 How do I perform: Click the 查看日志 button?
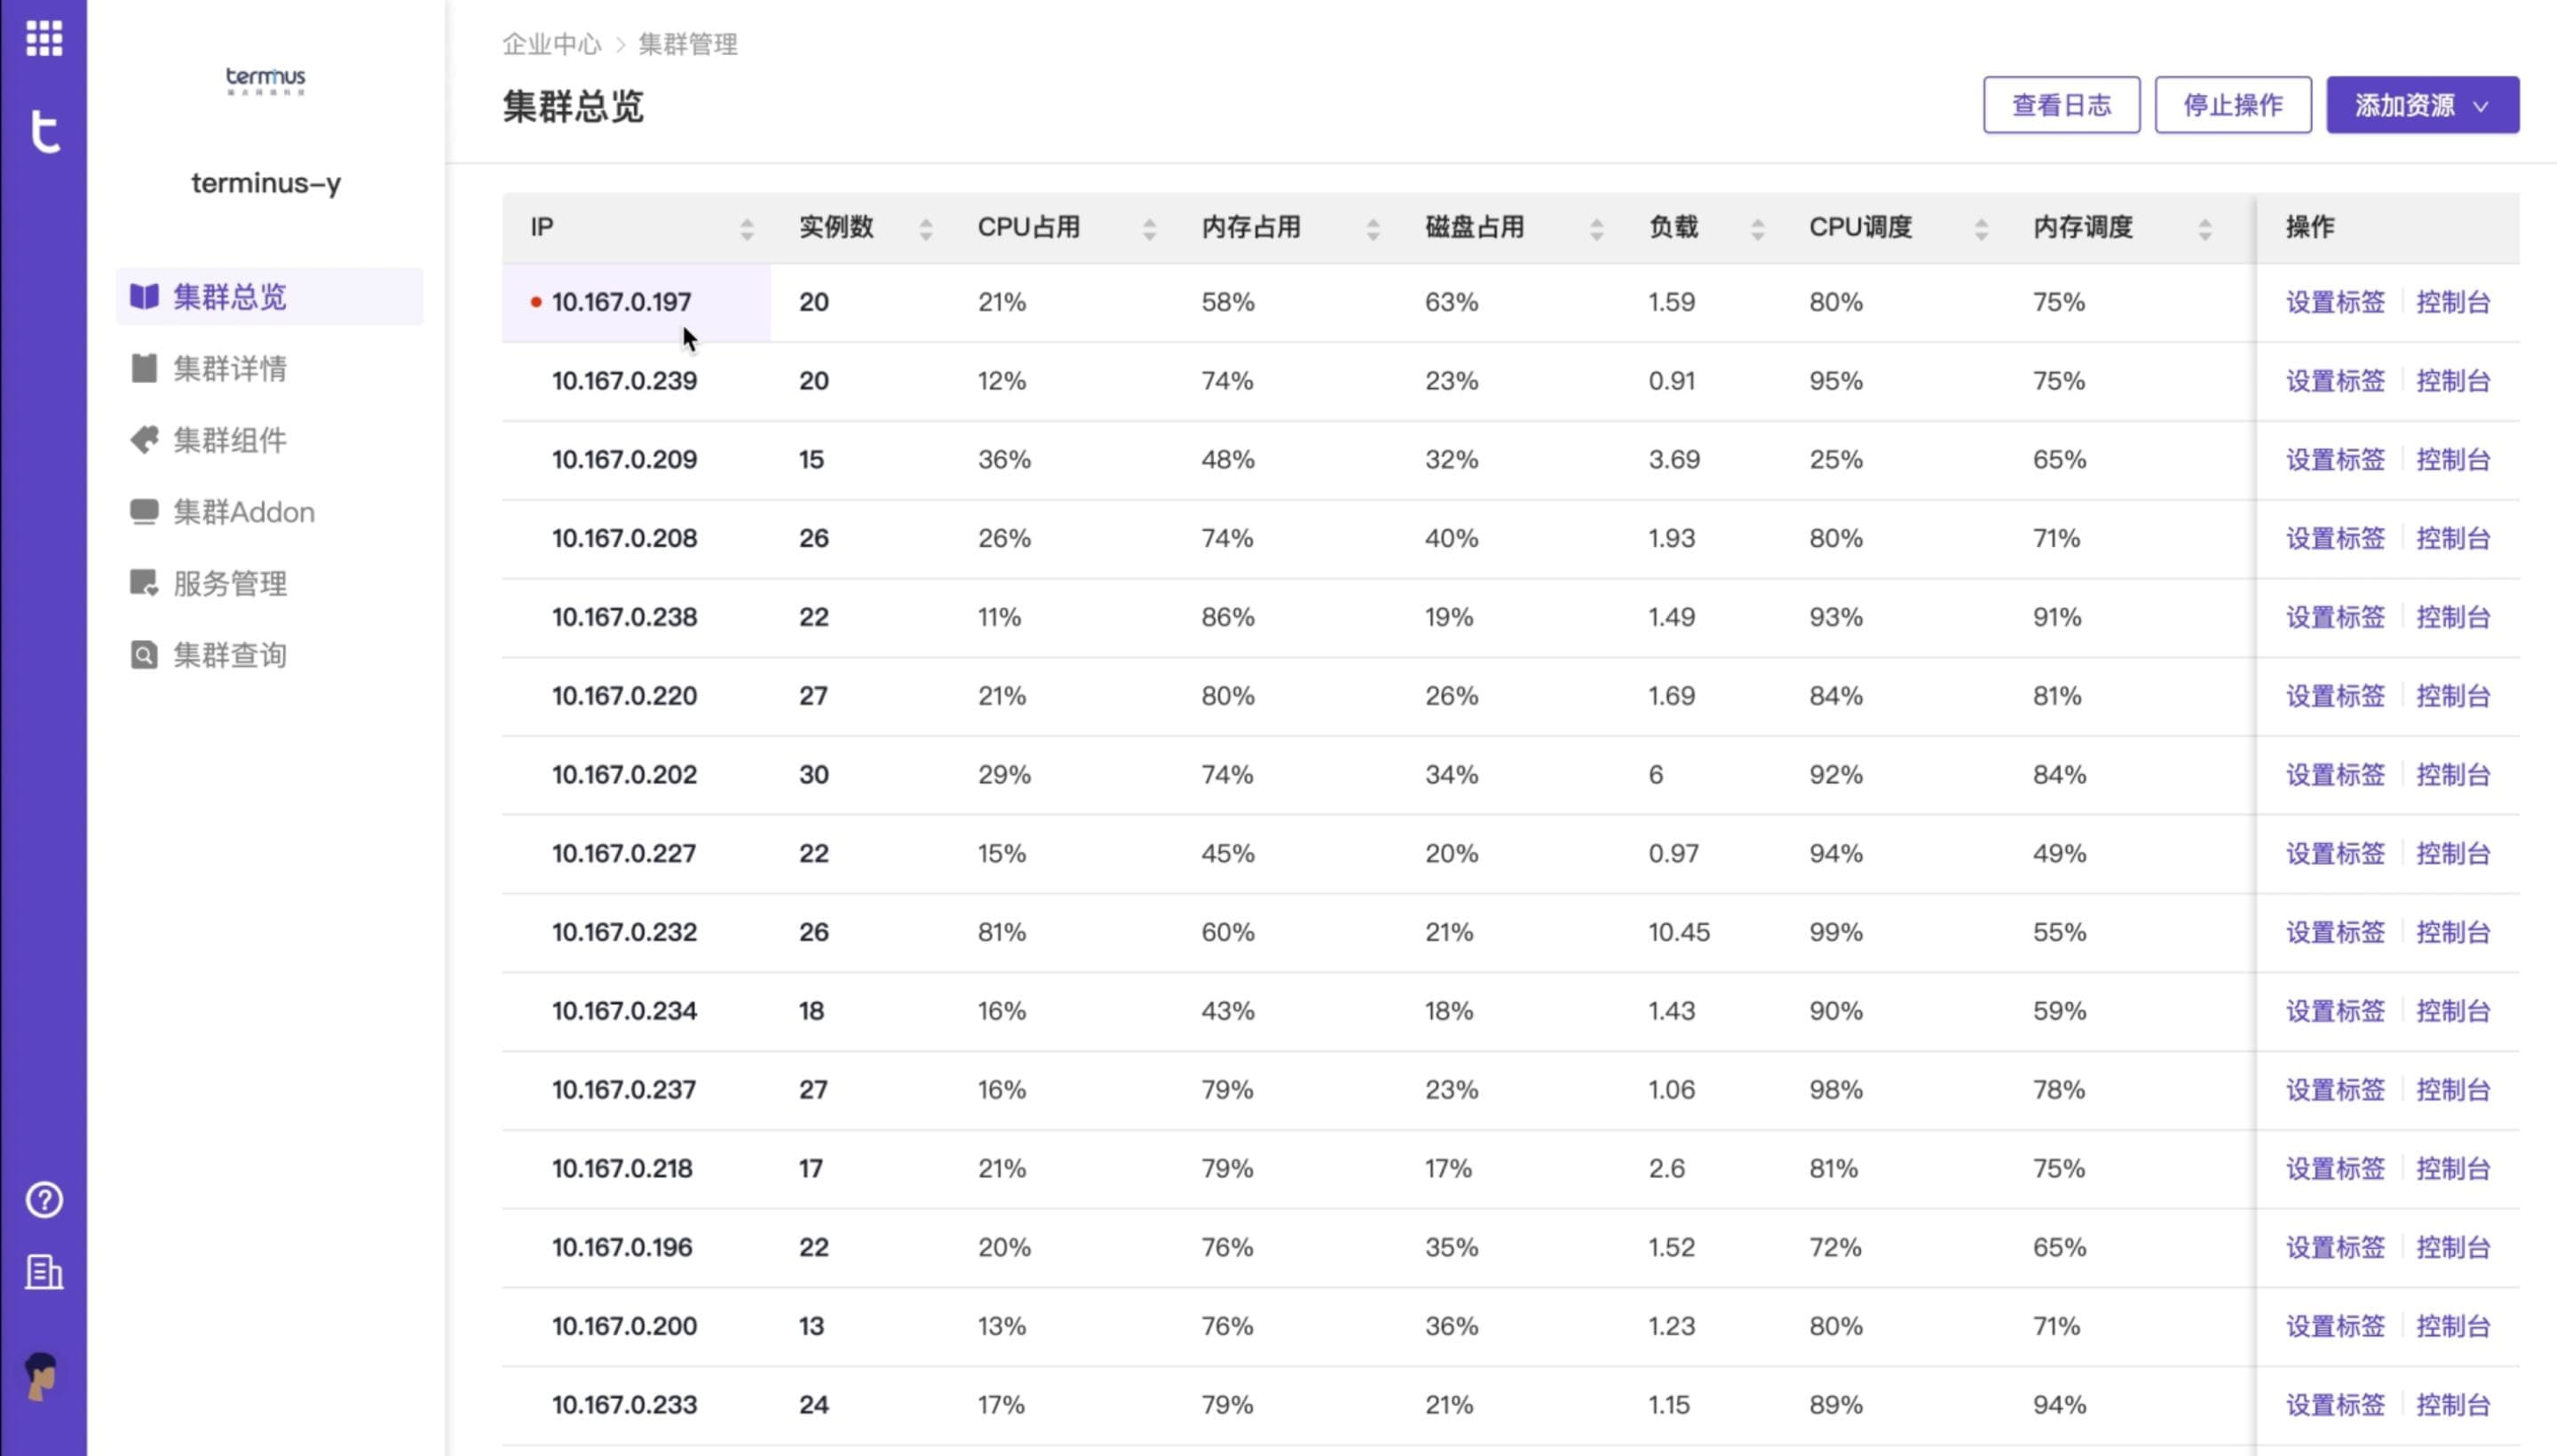pos(2060,105)
